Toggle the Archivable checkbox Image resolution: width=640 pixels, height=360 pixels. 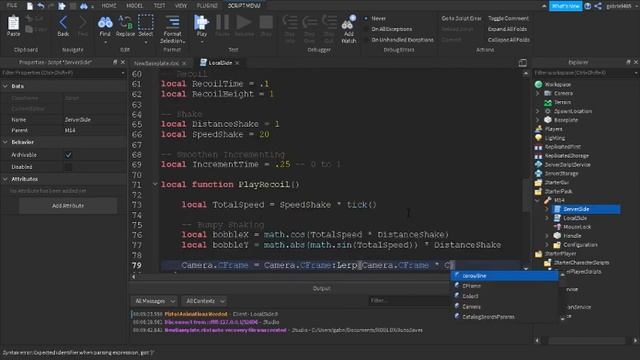pyautogui.click(x=68, y=155)
